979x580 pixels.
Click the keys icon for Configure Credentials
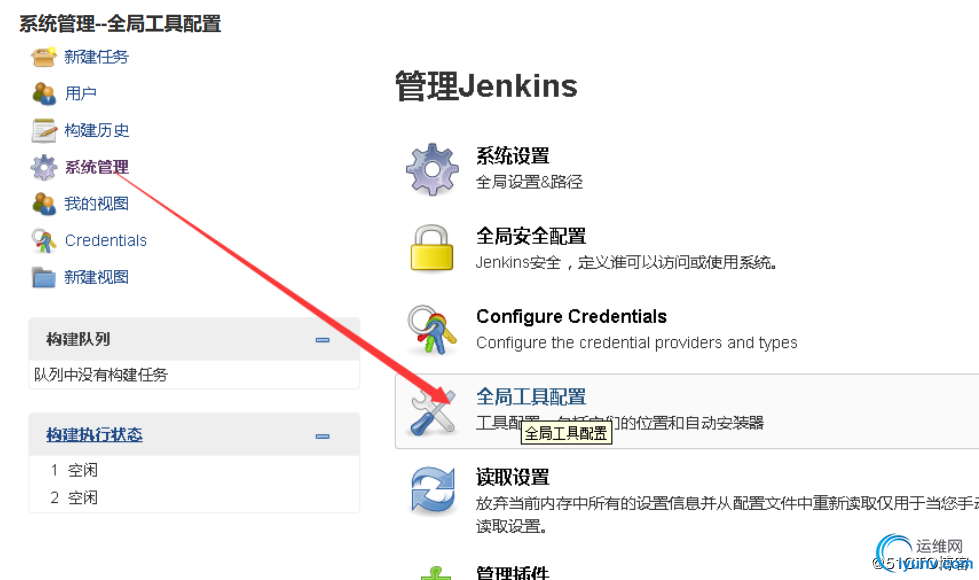pyautogui.click(x=432, y=330)
